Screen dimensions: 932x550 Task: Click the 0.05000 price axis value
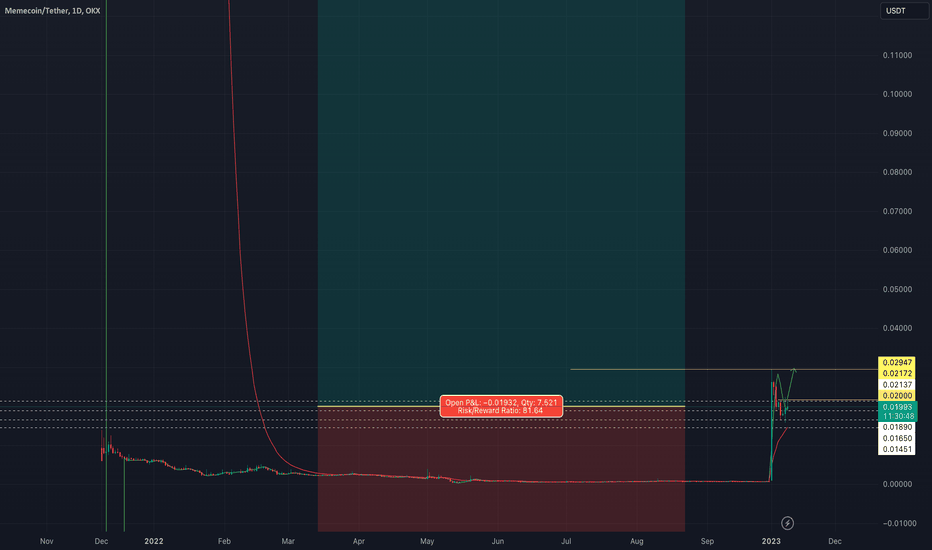pos(897,290)
